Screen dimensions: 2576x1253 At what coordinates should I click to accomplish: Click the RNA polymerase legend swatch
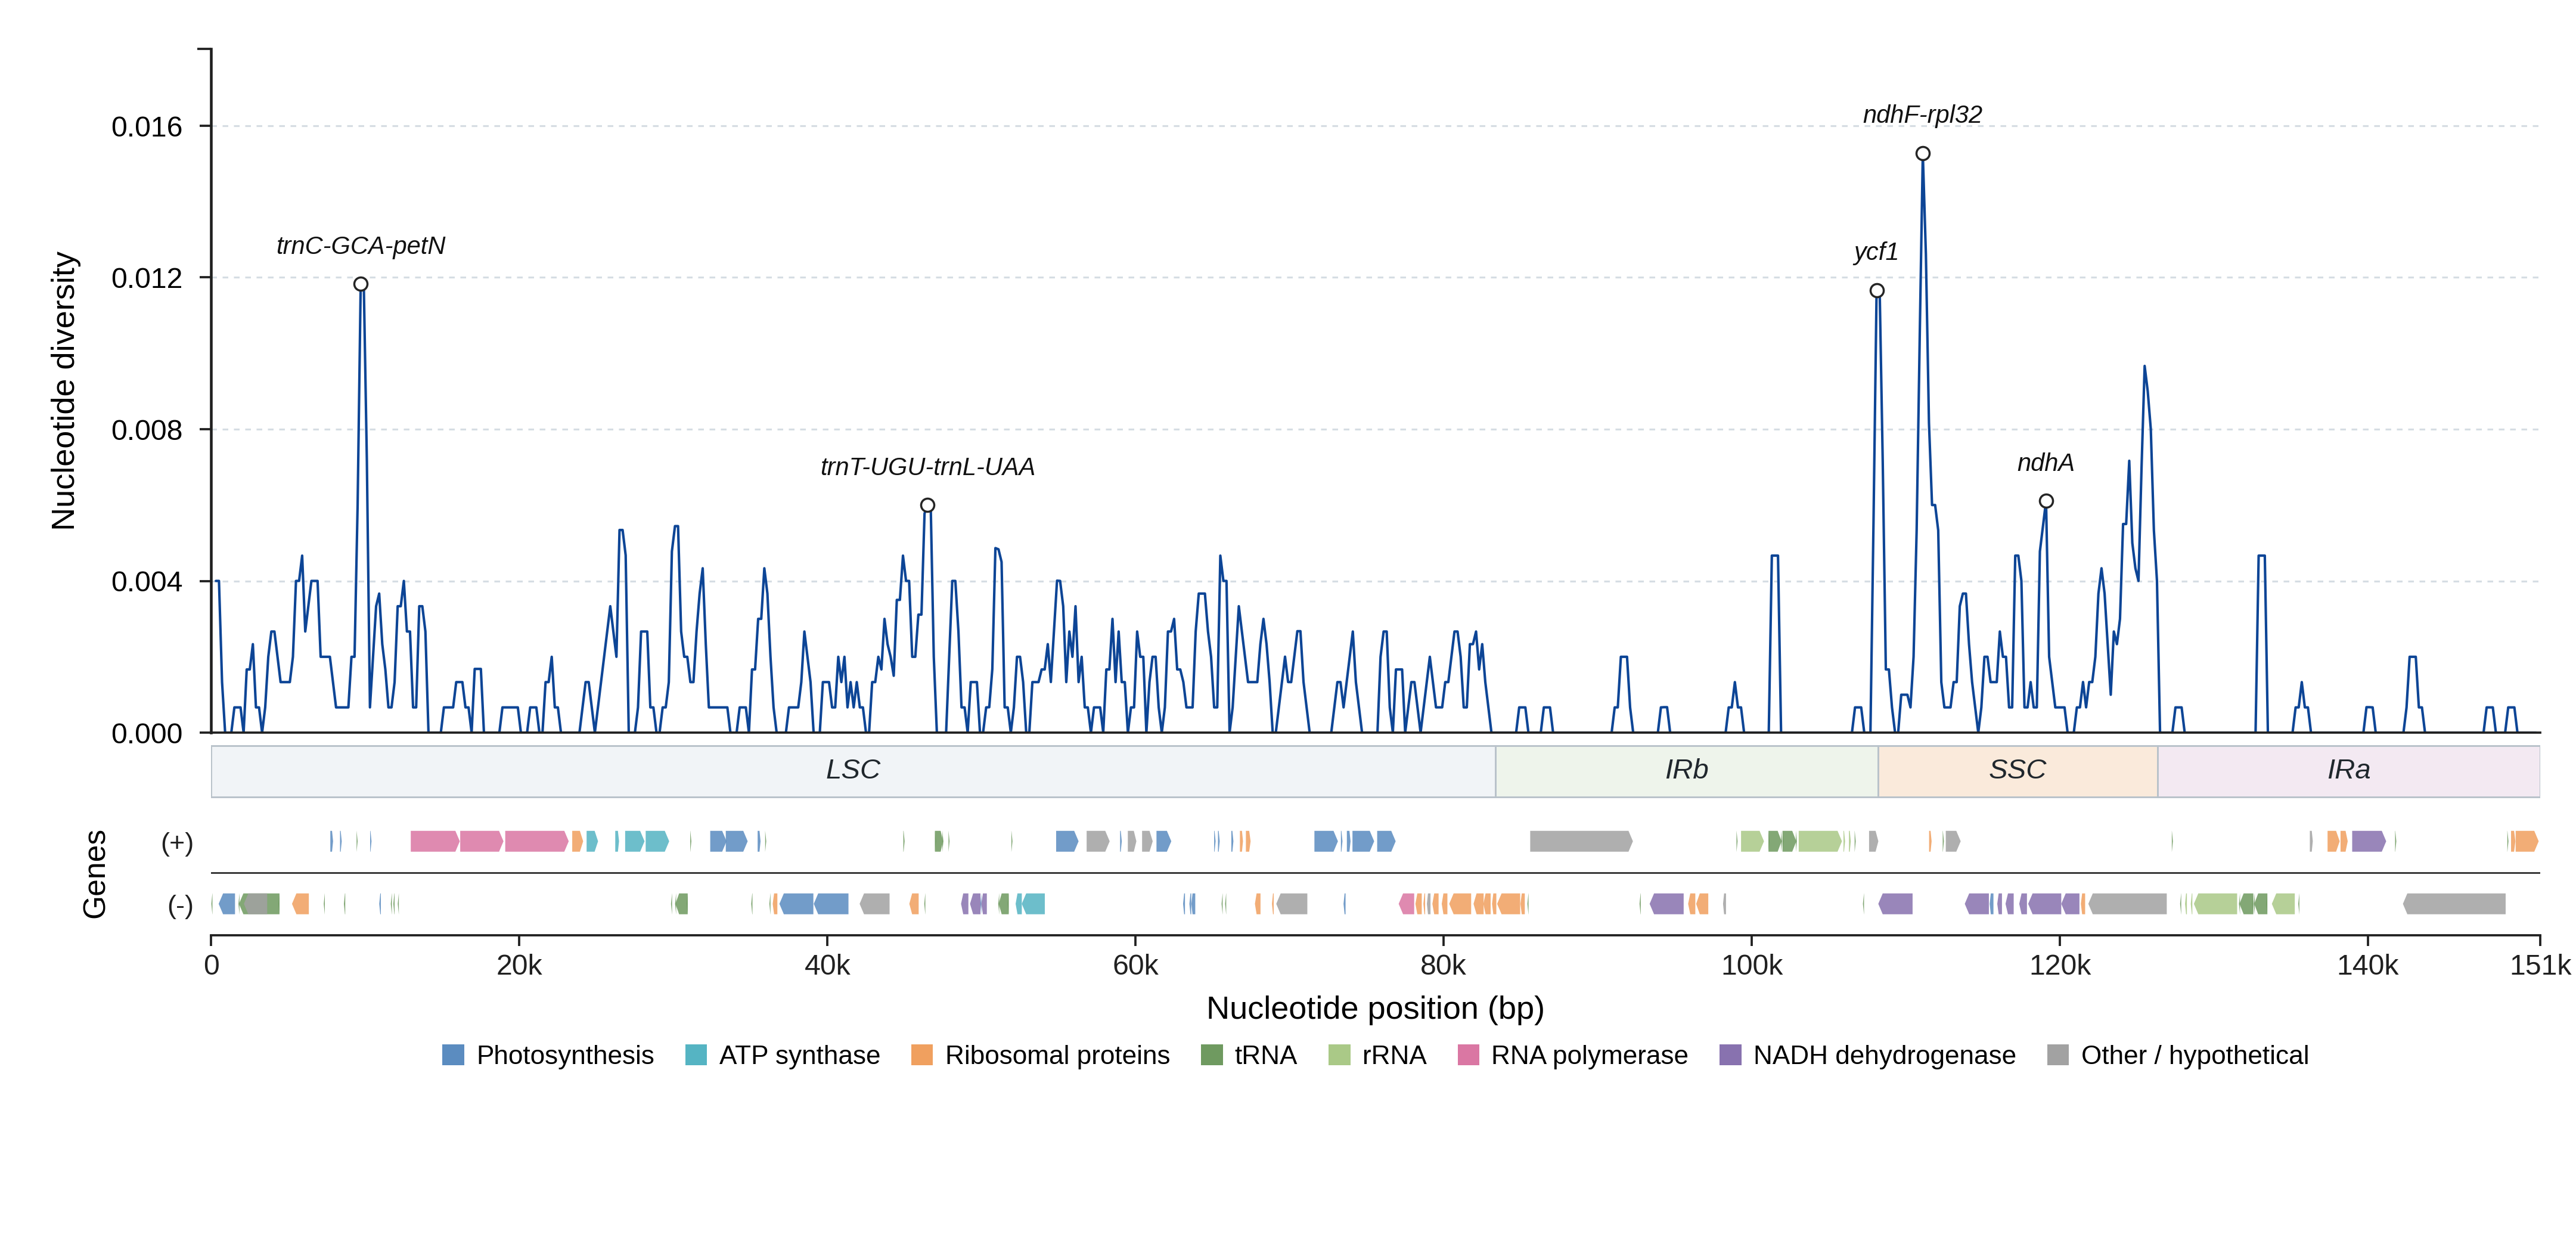coord(1468,1055)
